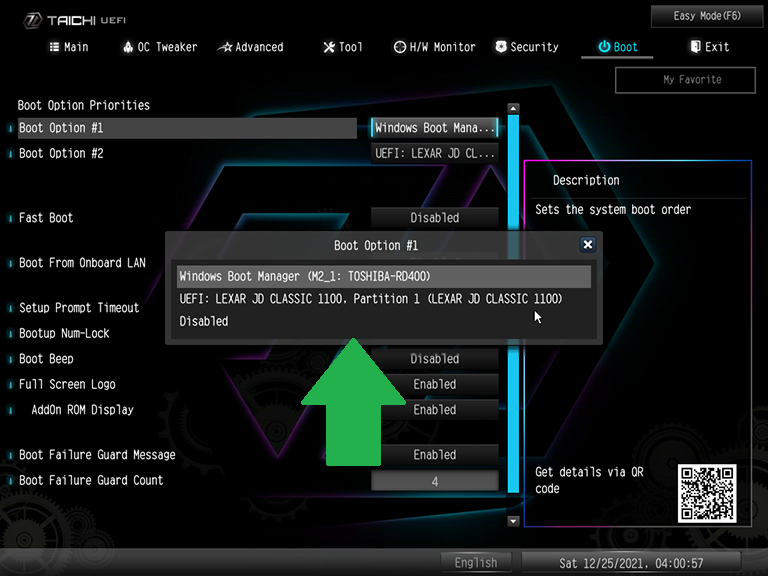Go to the Tool tab
The height and width of the screenshot is (576, 768).
(343, 47)
